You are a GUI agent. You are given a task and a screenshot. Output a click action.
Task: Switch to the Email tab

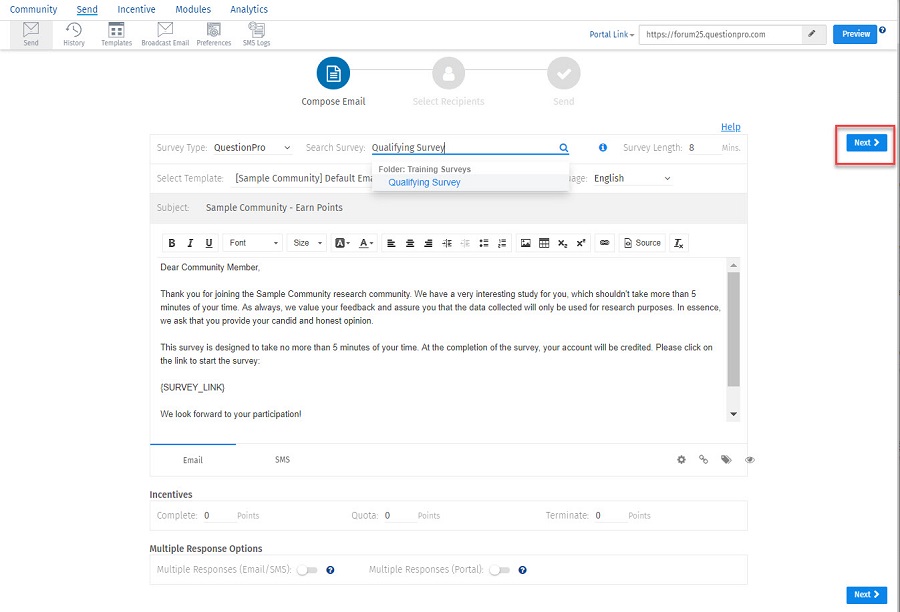[193, 460]
